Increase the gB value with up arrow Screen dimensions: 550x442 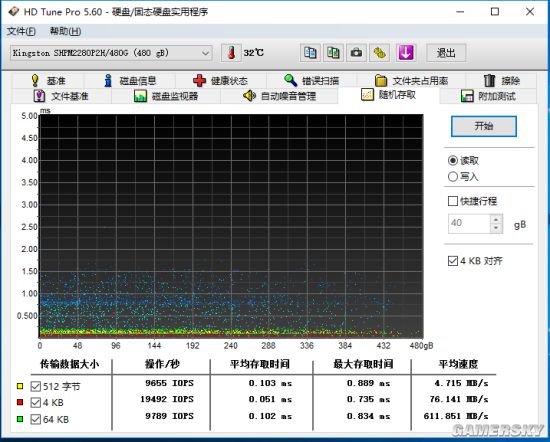(x=496, y=219)
